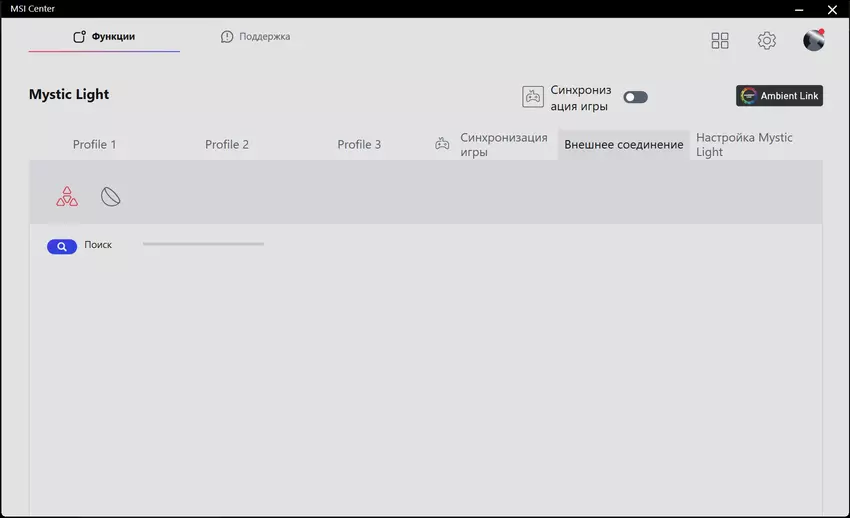Screen dimensions: 850x518
Task: Switch to Profile 3 tab
Action: click(359, 145)
